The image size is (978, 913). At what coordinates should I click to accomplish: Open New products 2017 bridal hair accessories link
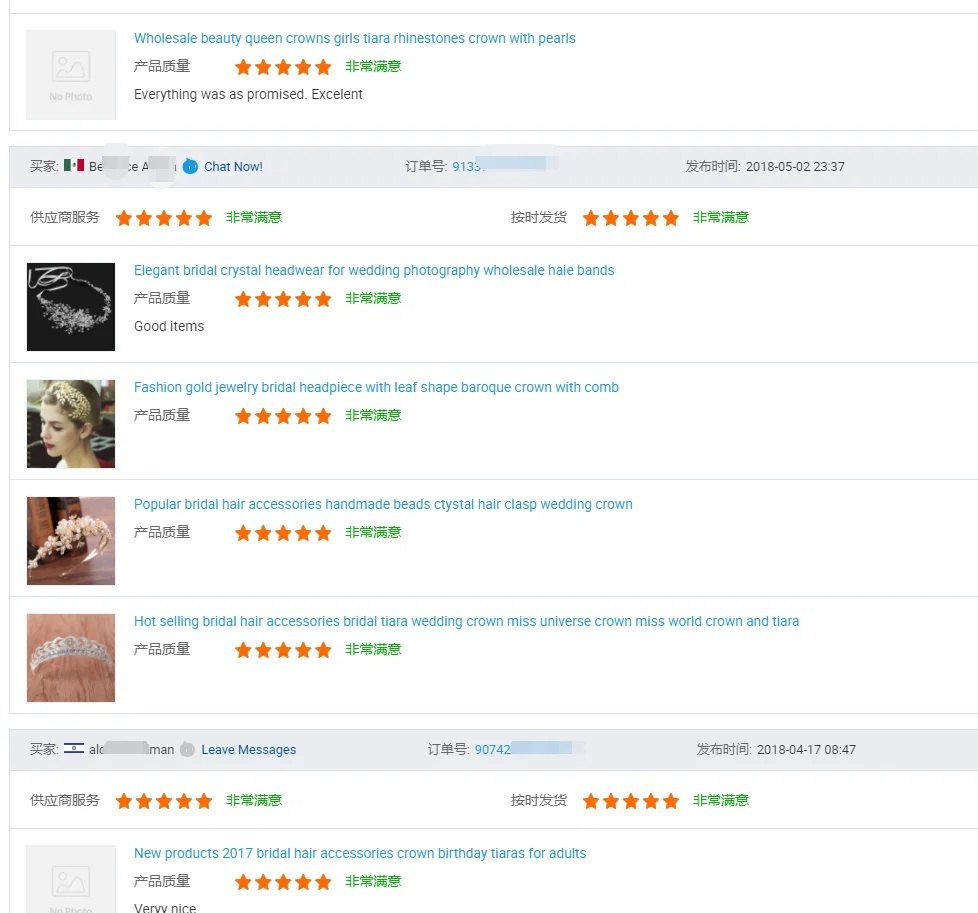pos(360,853)
